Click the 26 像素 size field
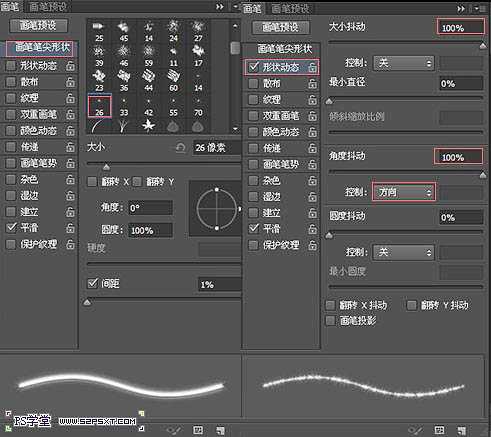The height and width of the screenshot is (437, 491). (x=217, y=148)
